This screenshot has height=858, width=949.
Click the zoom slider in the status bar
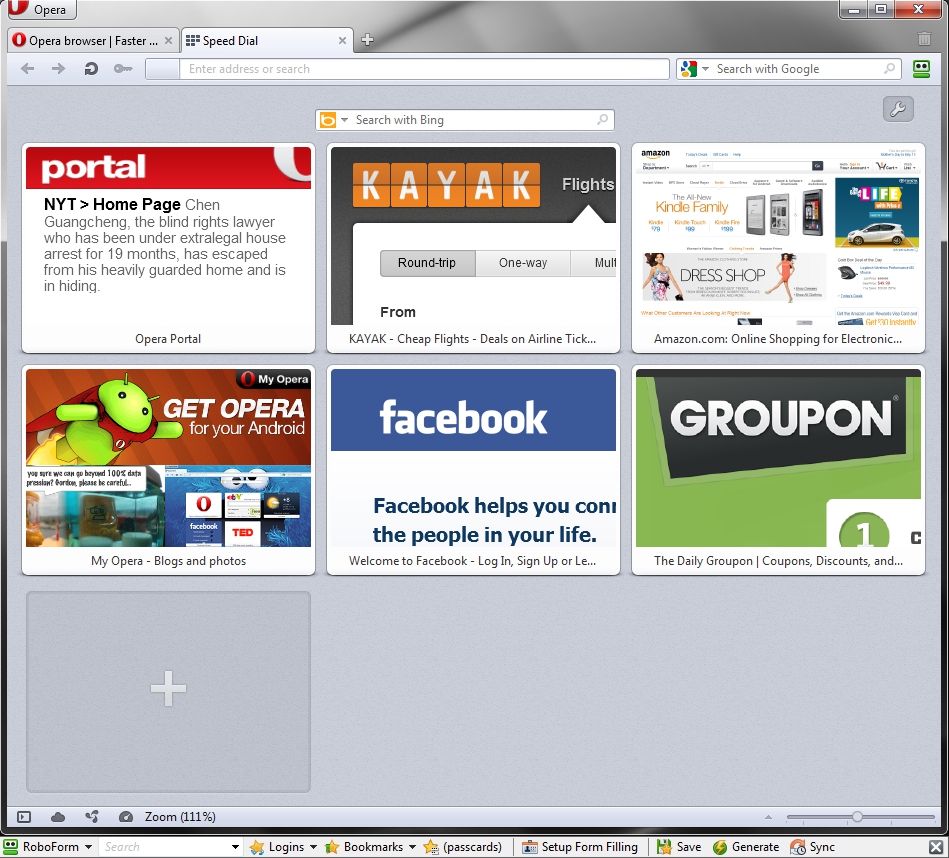pos(860,817)
